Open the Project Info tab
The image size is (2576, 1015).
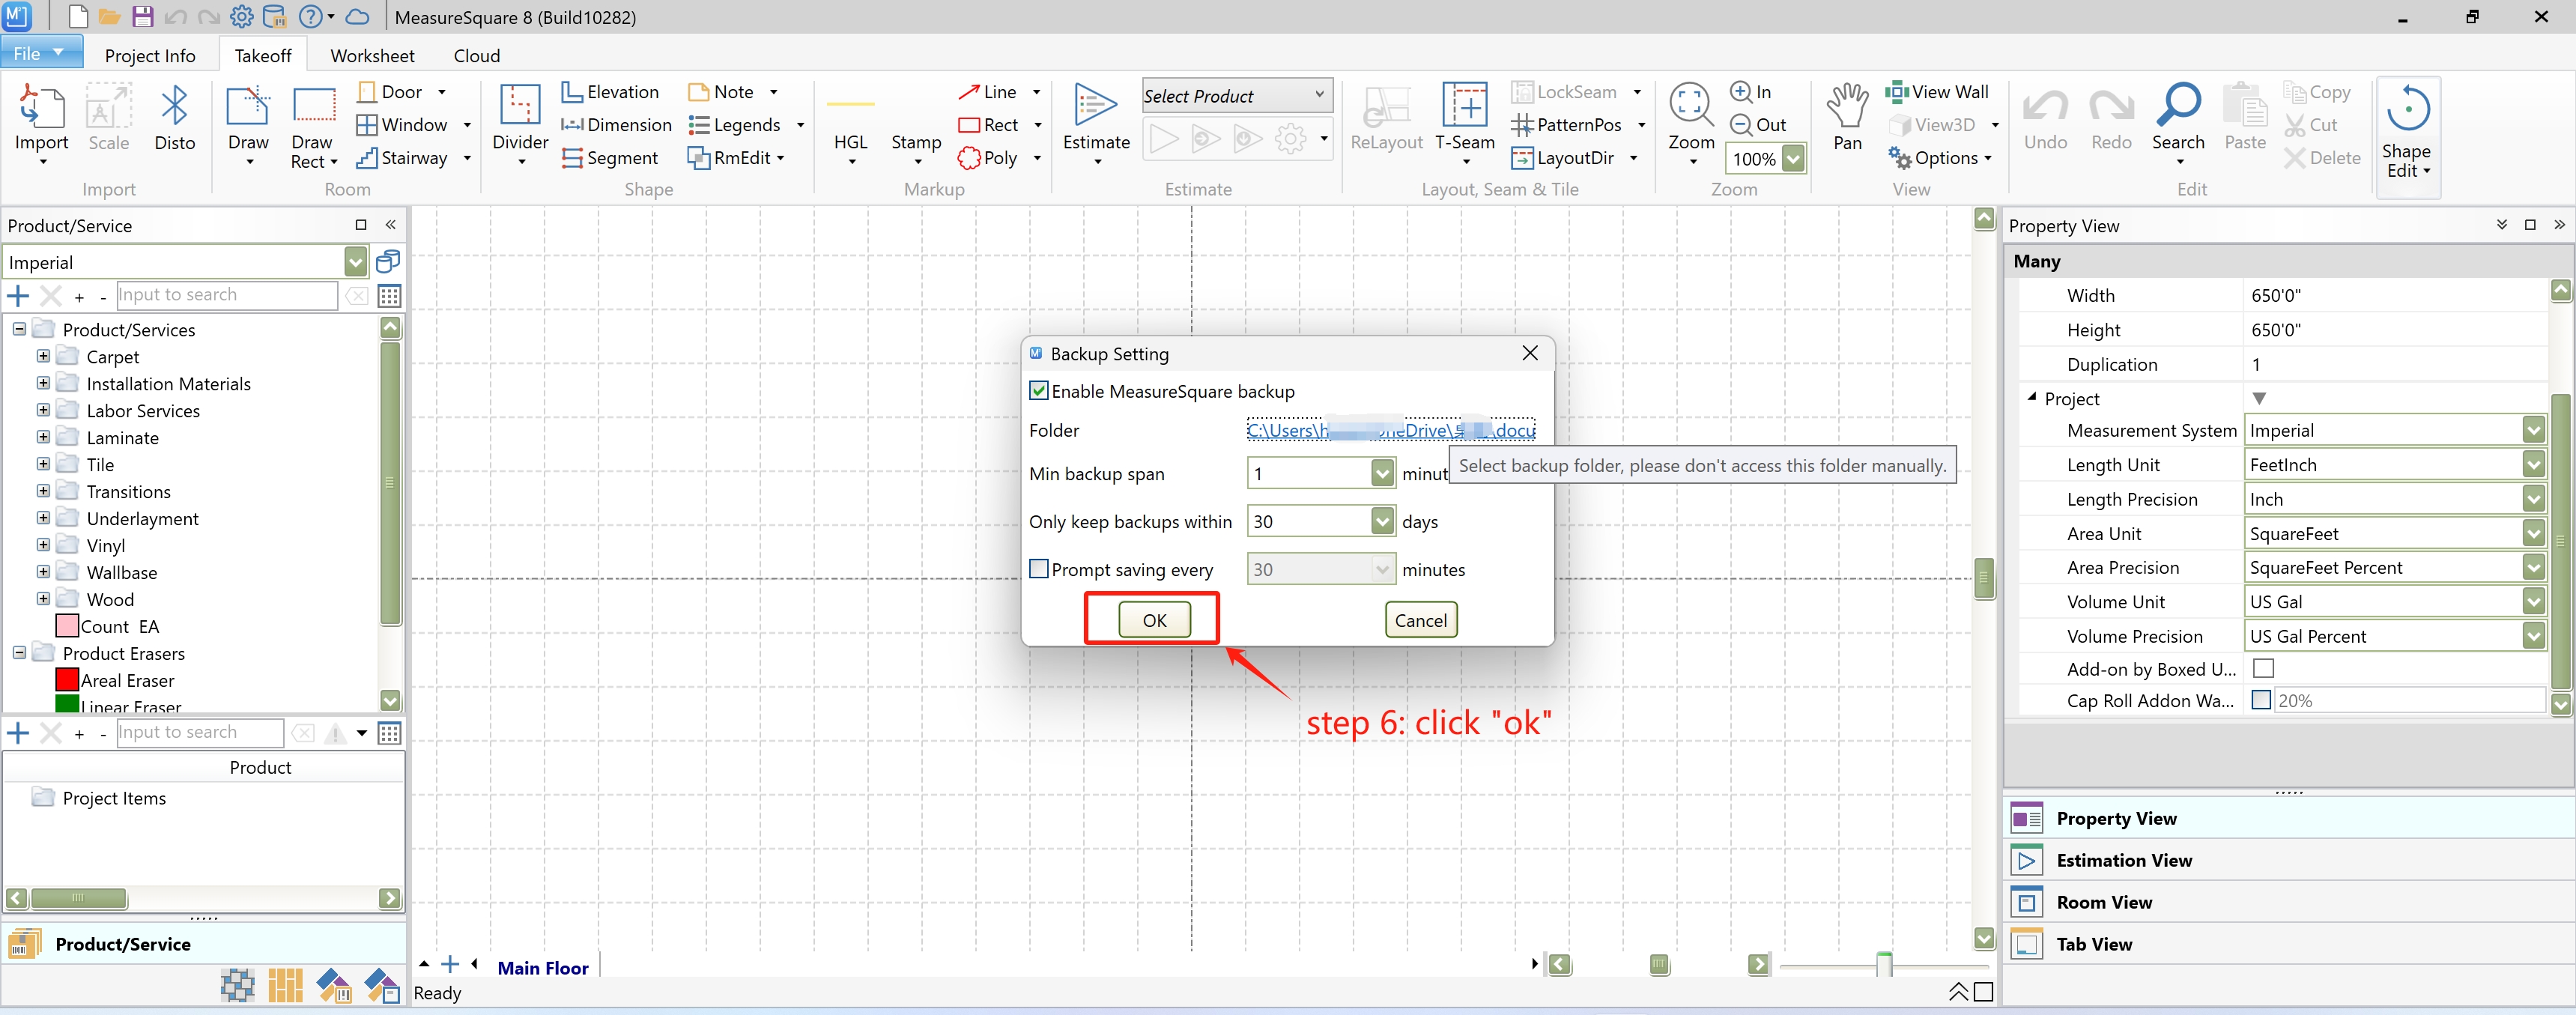[150, 56]
